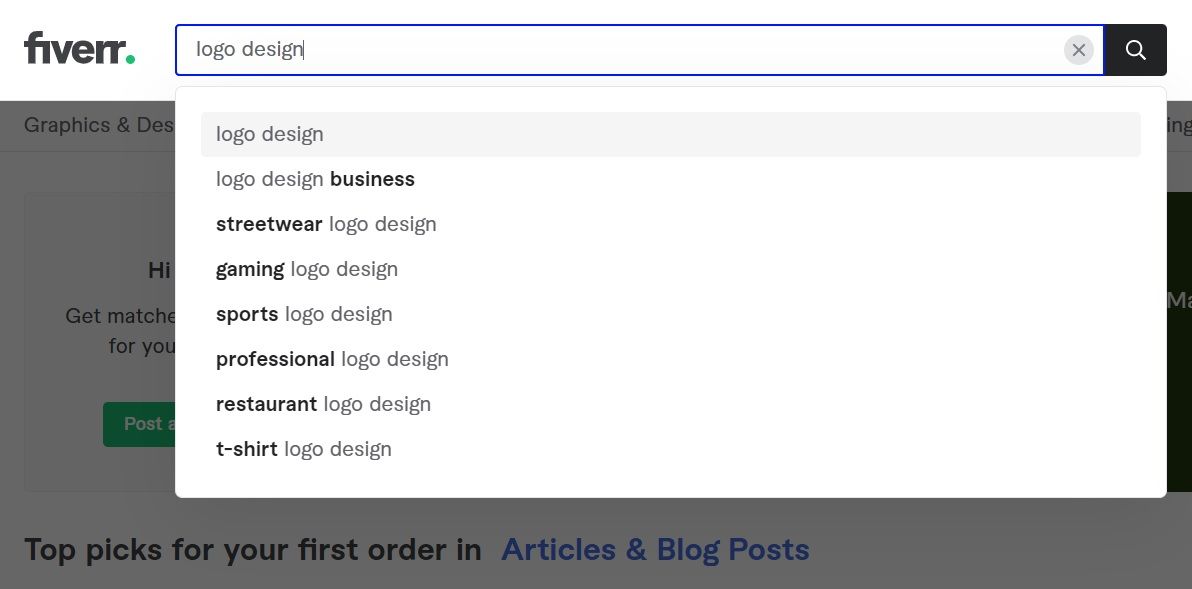Select 'gaming logo design' suggestion
Image resolution: width=1192 pixels, height=589 pixels.
(x=307, y=269)
